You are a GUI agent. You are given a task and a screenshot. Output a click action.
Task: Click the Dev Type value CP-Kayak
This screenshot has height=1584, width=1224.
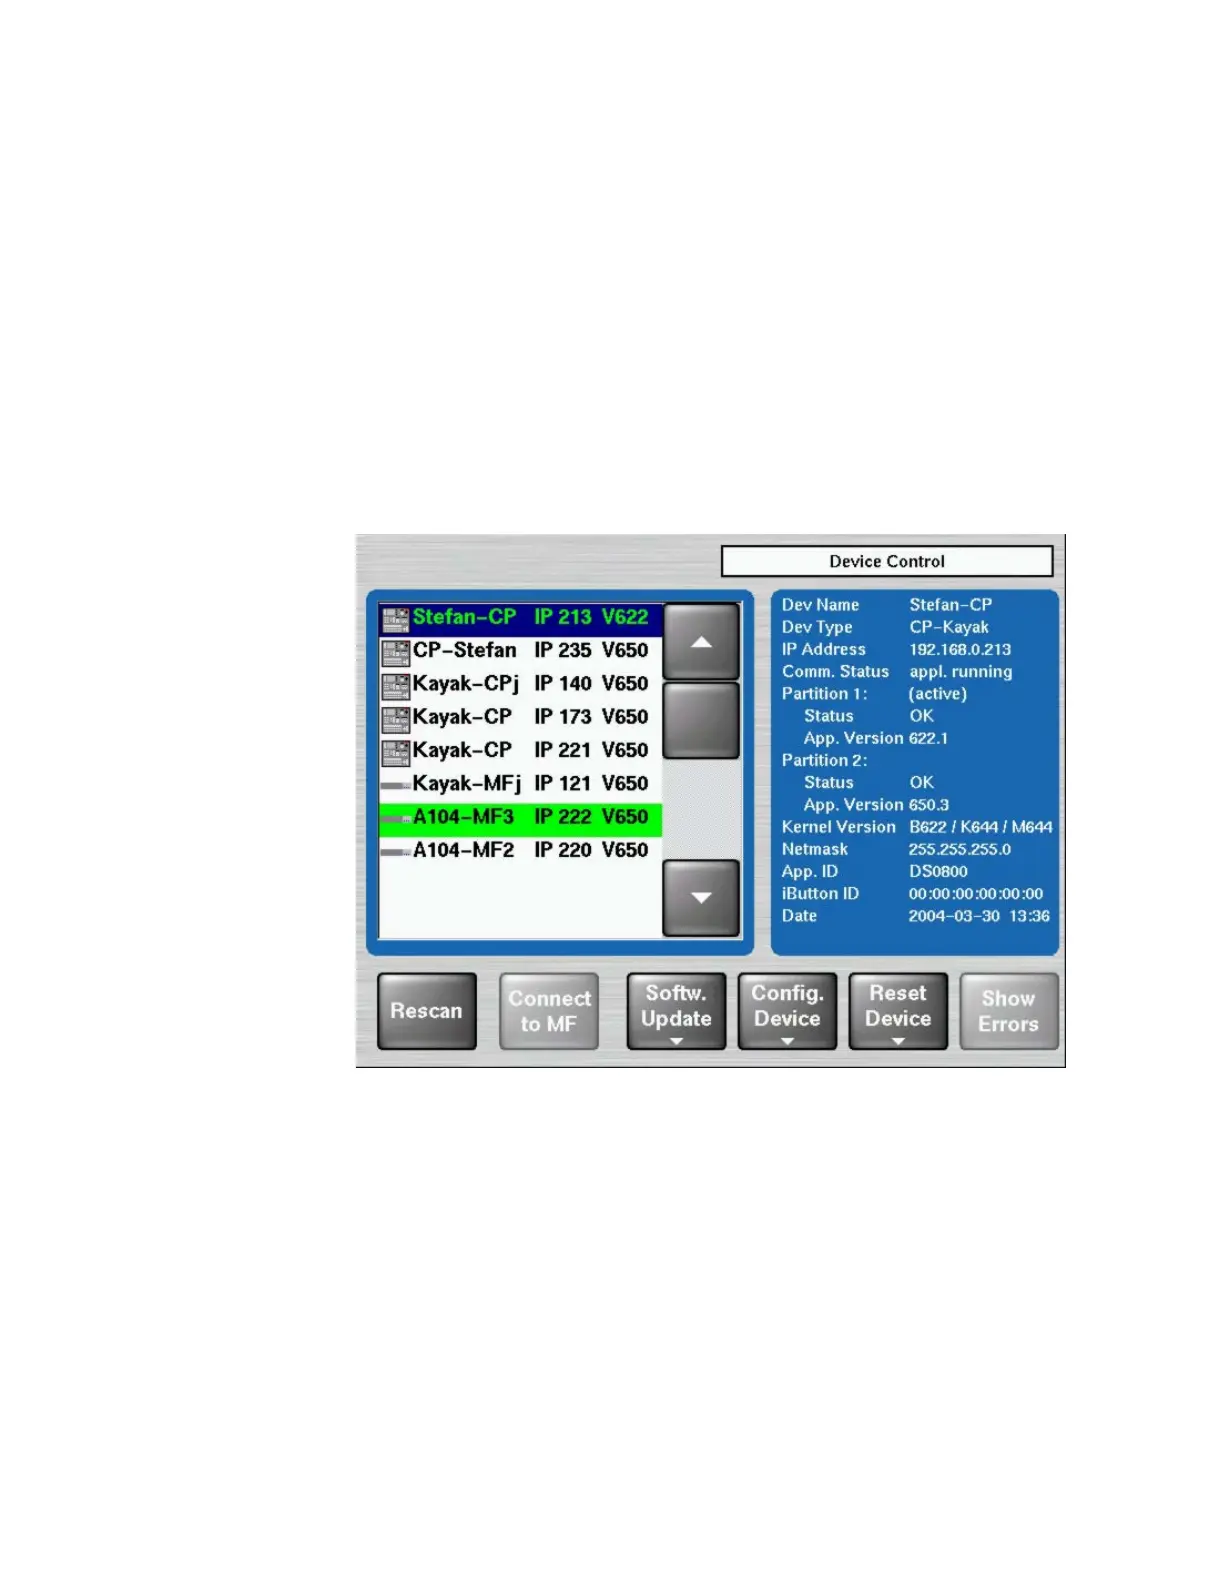[949, 627]
